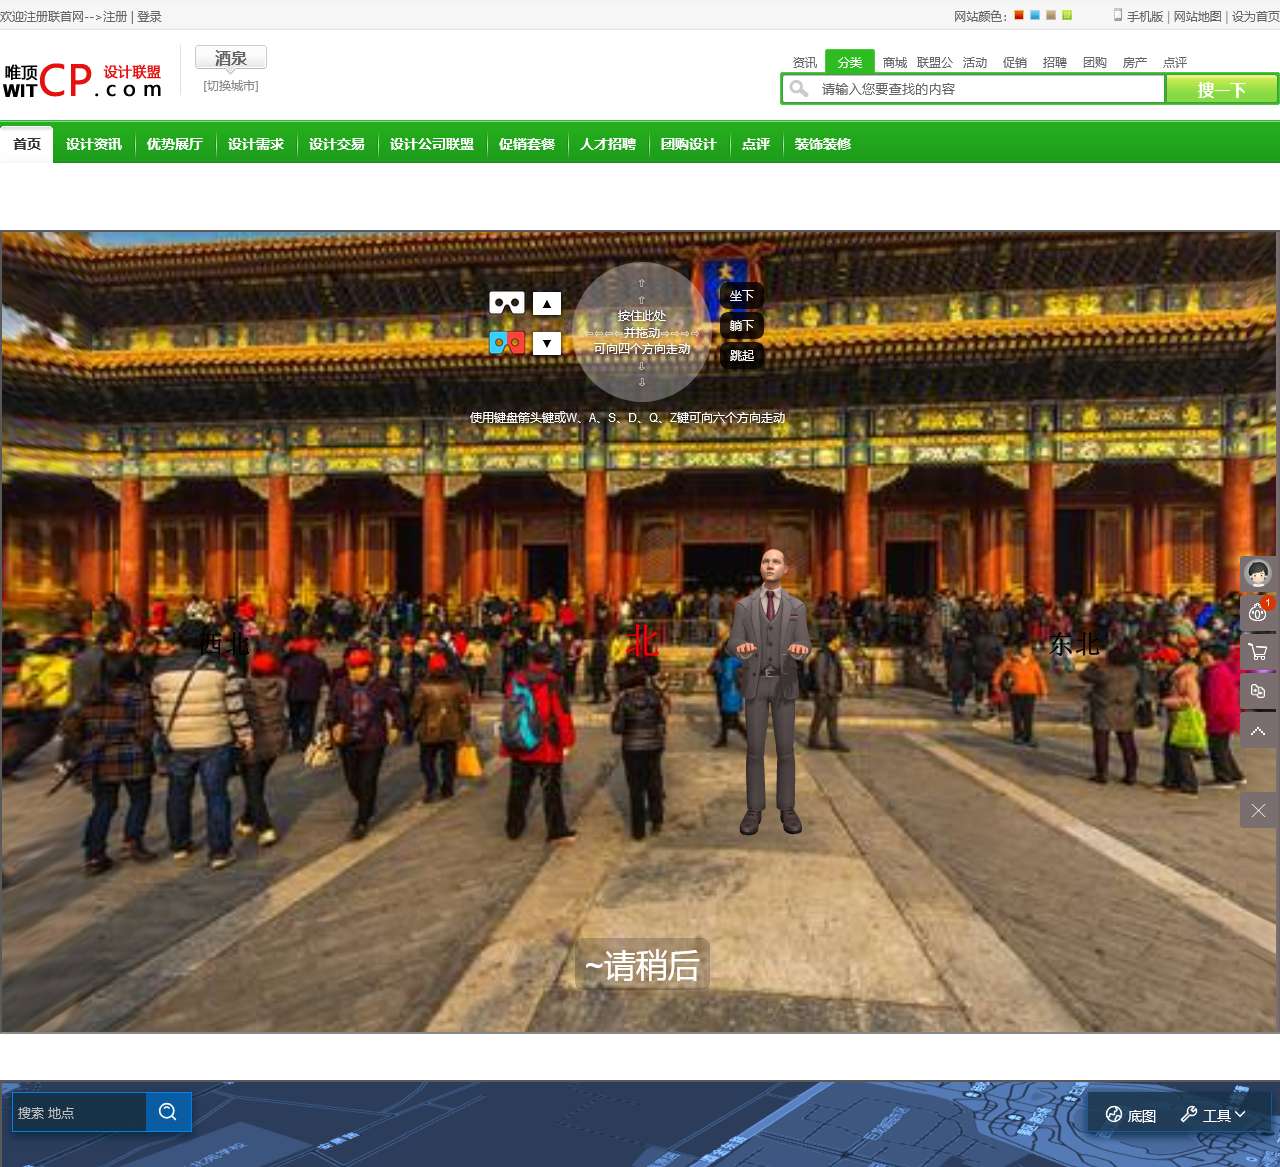Click the 设为首页 link
The width and height of the screenshot is (1280, 1167).
[1256, 16]
